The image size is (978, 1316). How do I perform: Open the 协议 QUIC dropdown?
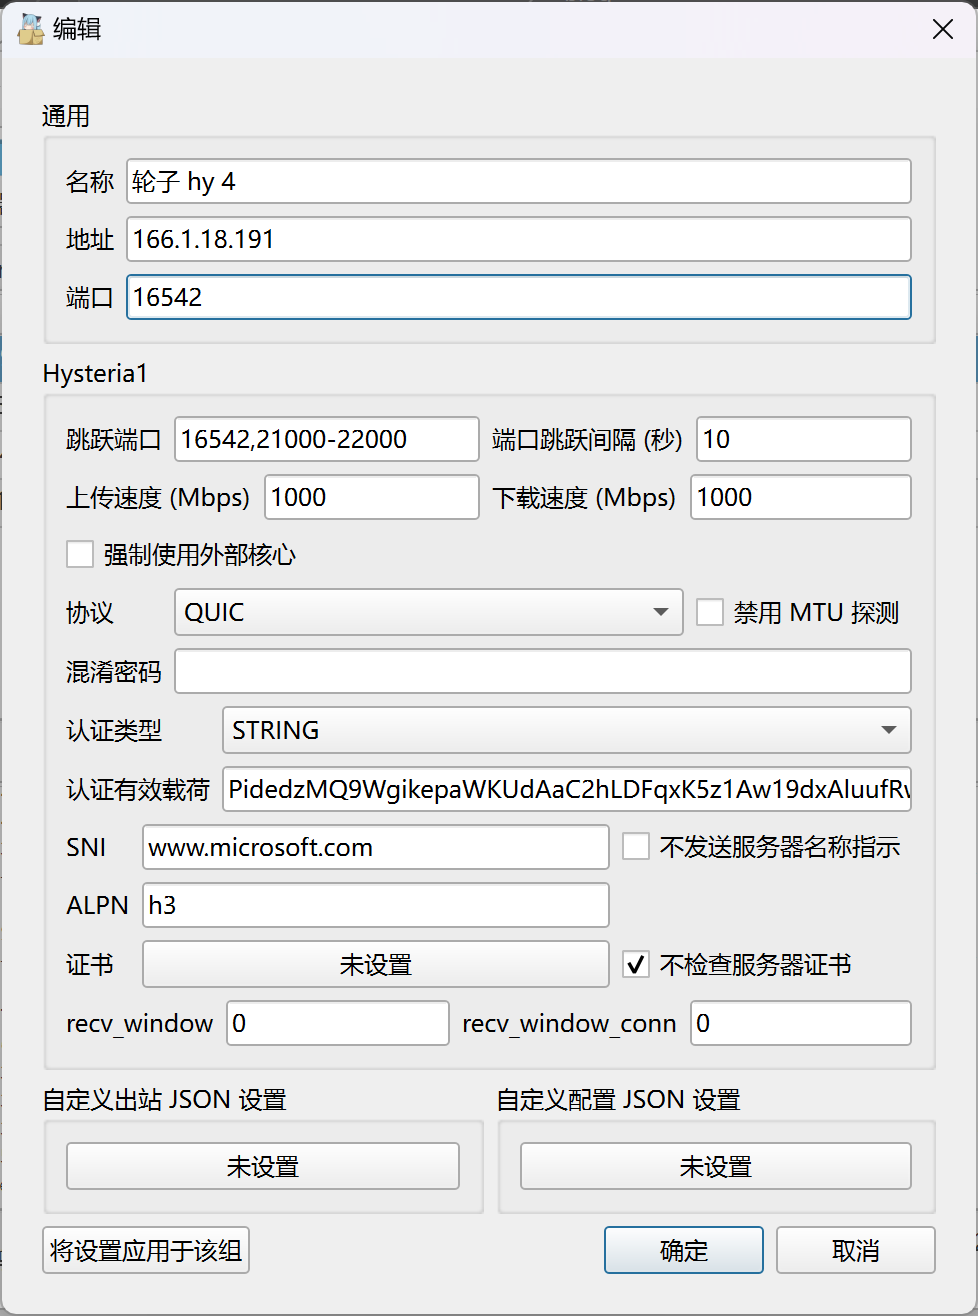click(428, 612)
